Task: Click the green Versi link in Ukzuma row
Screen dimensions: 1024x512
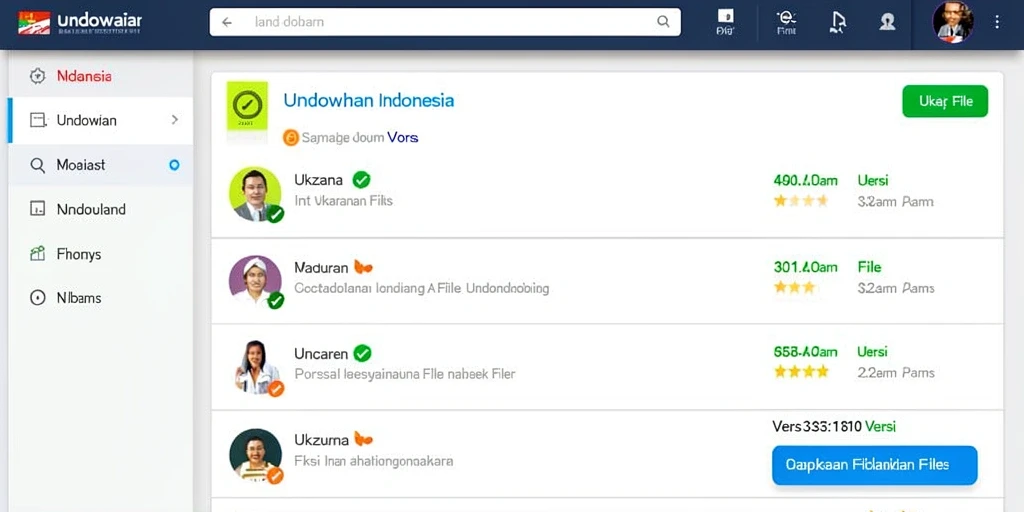Action: click(x=880, y=426)
